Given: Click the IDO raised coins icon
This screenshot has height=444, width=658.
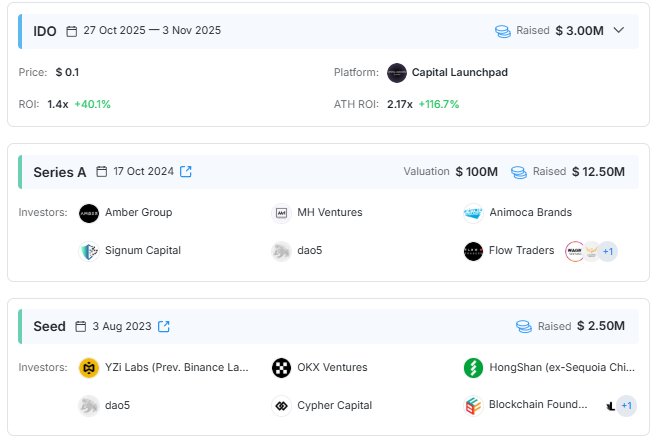Looking at the screenshot, I should (503, 31).
